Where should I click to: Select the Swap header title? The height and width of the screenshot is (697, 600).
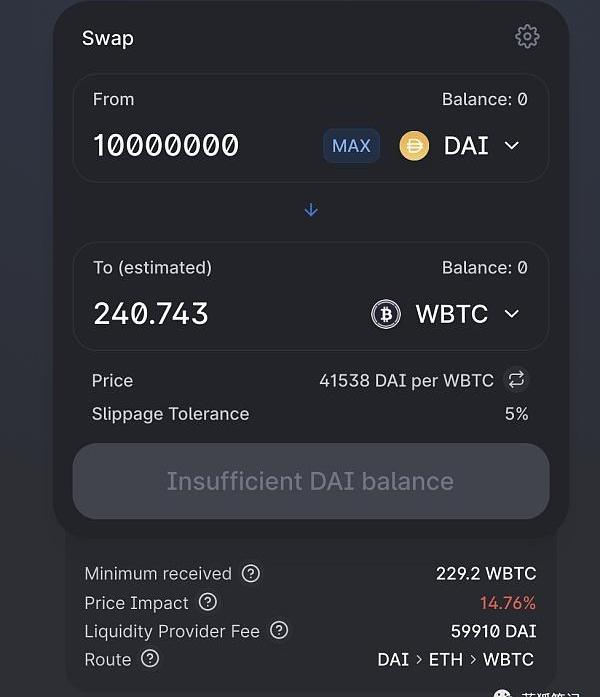pos(107,38)
